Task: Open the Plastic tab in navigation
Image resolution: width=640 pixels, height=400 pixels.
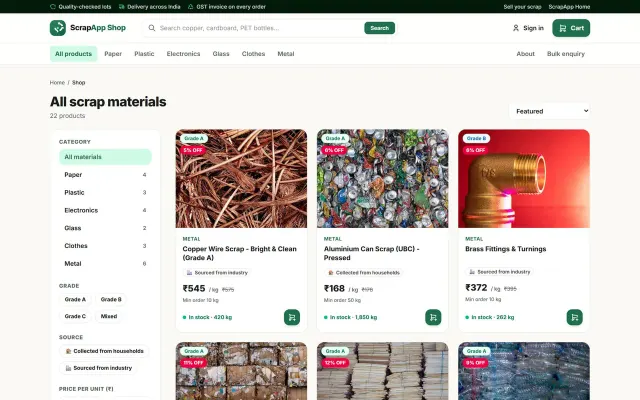Action: click(x=144, y=53)
